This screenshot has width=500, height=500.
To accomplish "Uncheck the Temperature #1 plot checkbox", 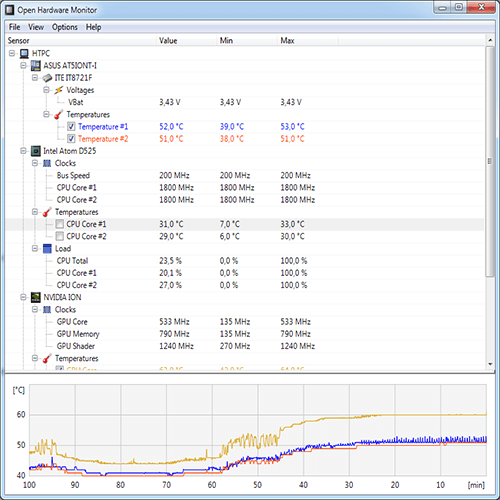I will [71, 126].
